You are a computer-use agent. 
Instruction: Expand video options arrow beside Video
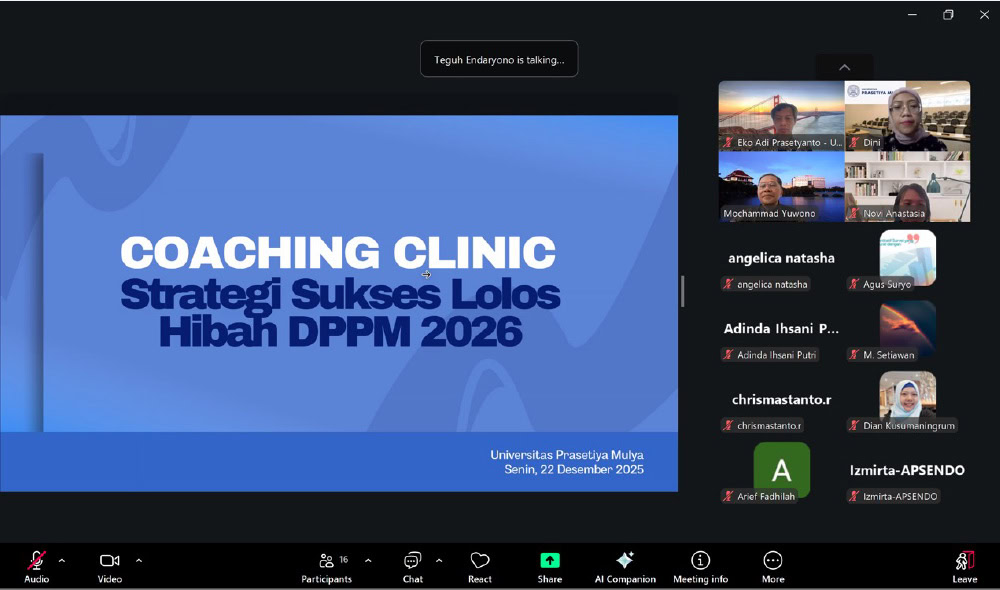pyautogui.click(x=138, y=561)
